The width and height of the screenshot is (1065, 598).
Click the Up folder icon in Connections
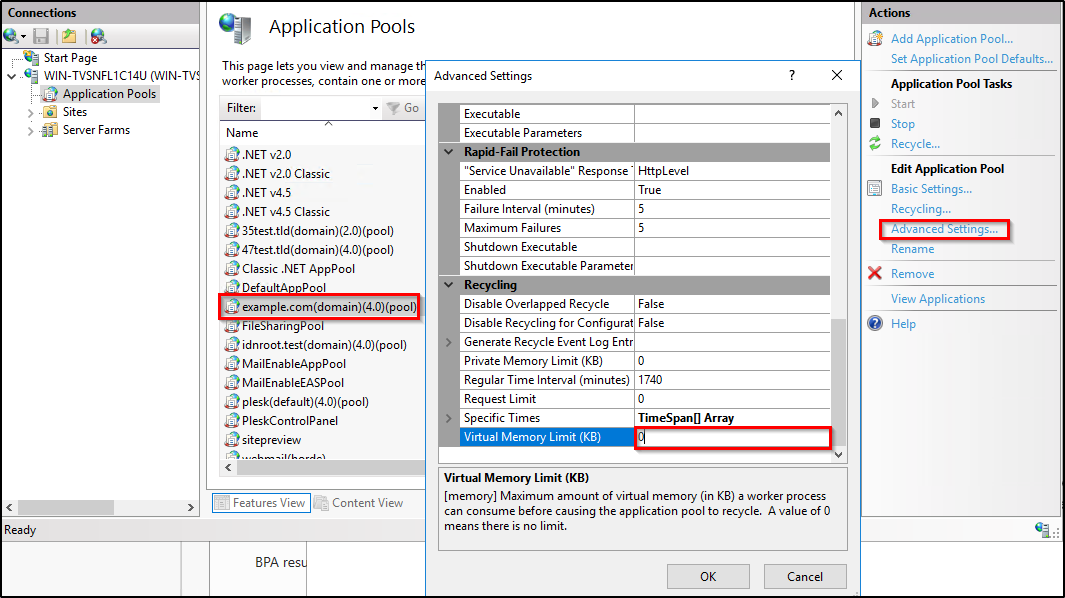(68, 36)
